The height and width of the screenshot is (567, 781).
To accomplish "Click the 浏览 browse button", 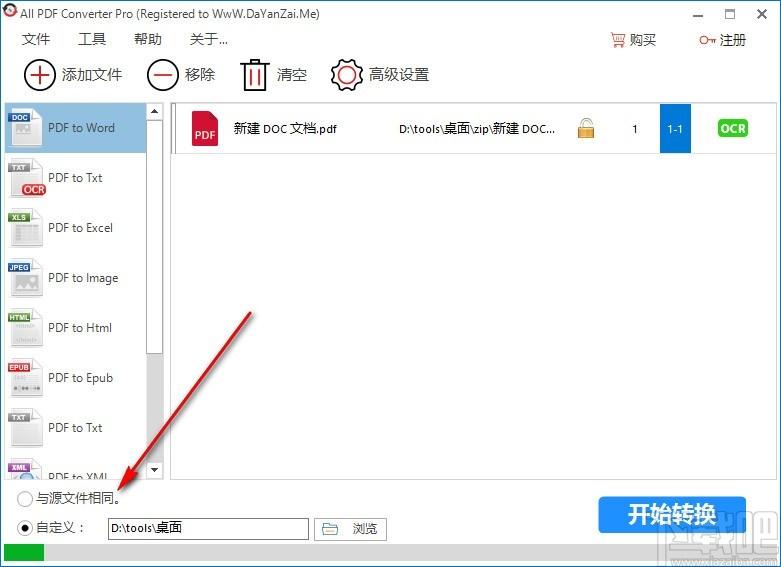I will coord(350,529).
